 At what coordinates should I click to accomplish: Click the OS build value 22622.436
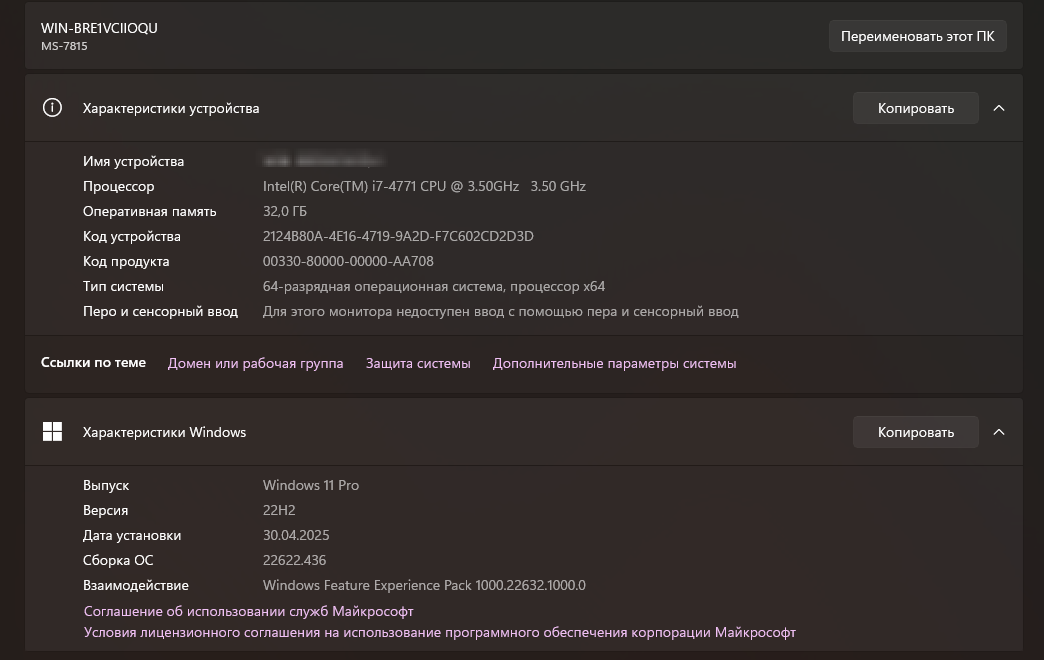click(294, 560)
